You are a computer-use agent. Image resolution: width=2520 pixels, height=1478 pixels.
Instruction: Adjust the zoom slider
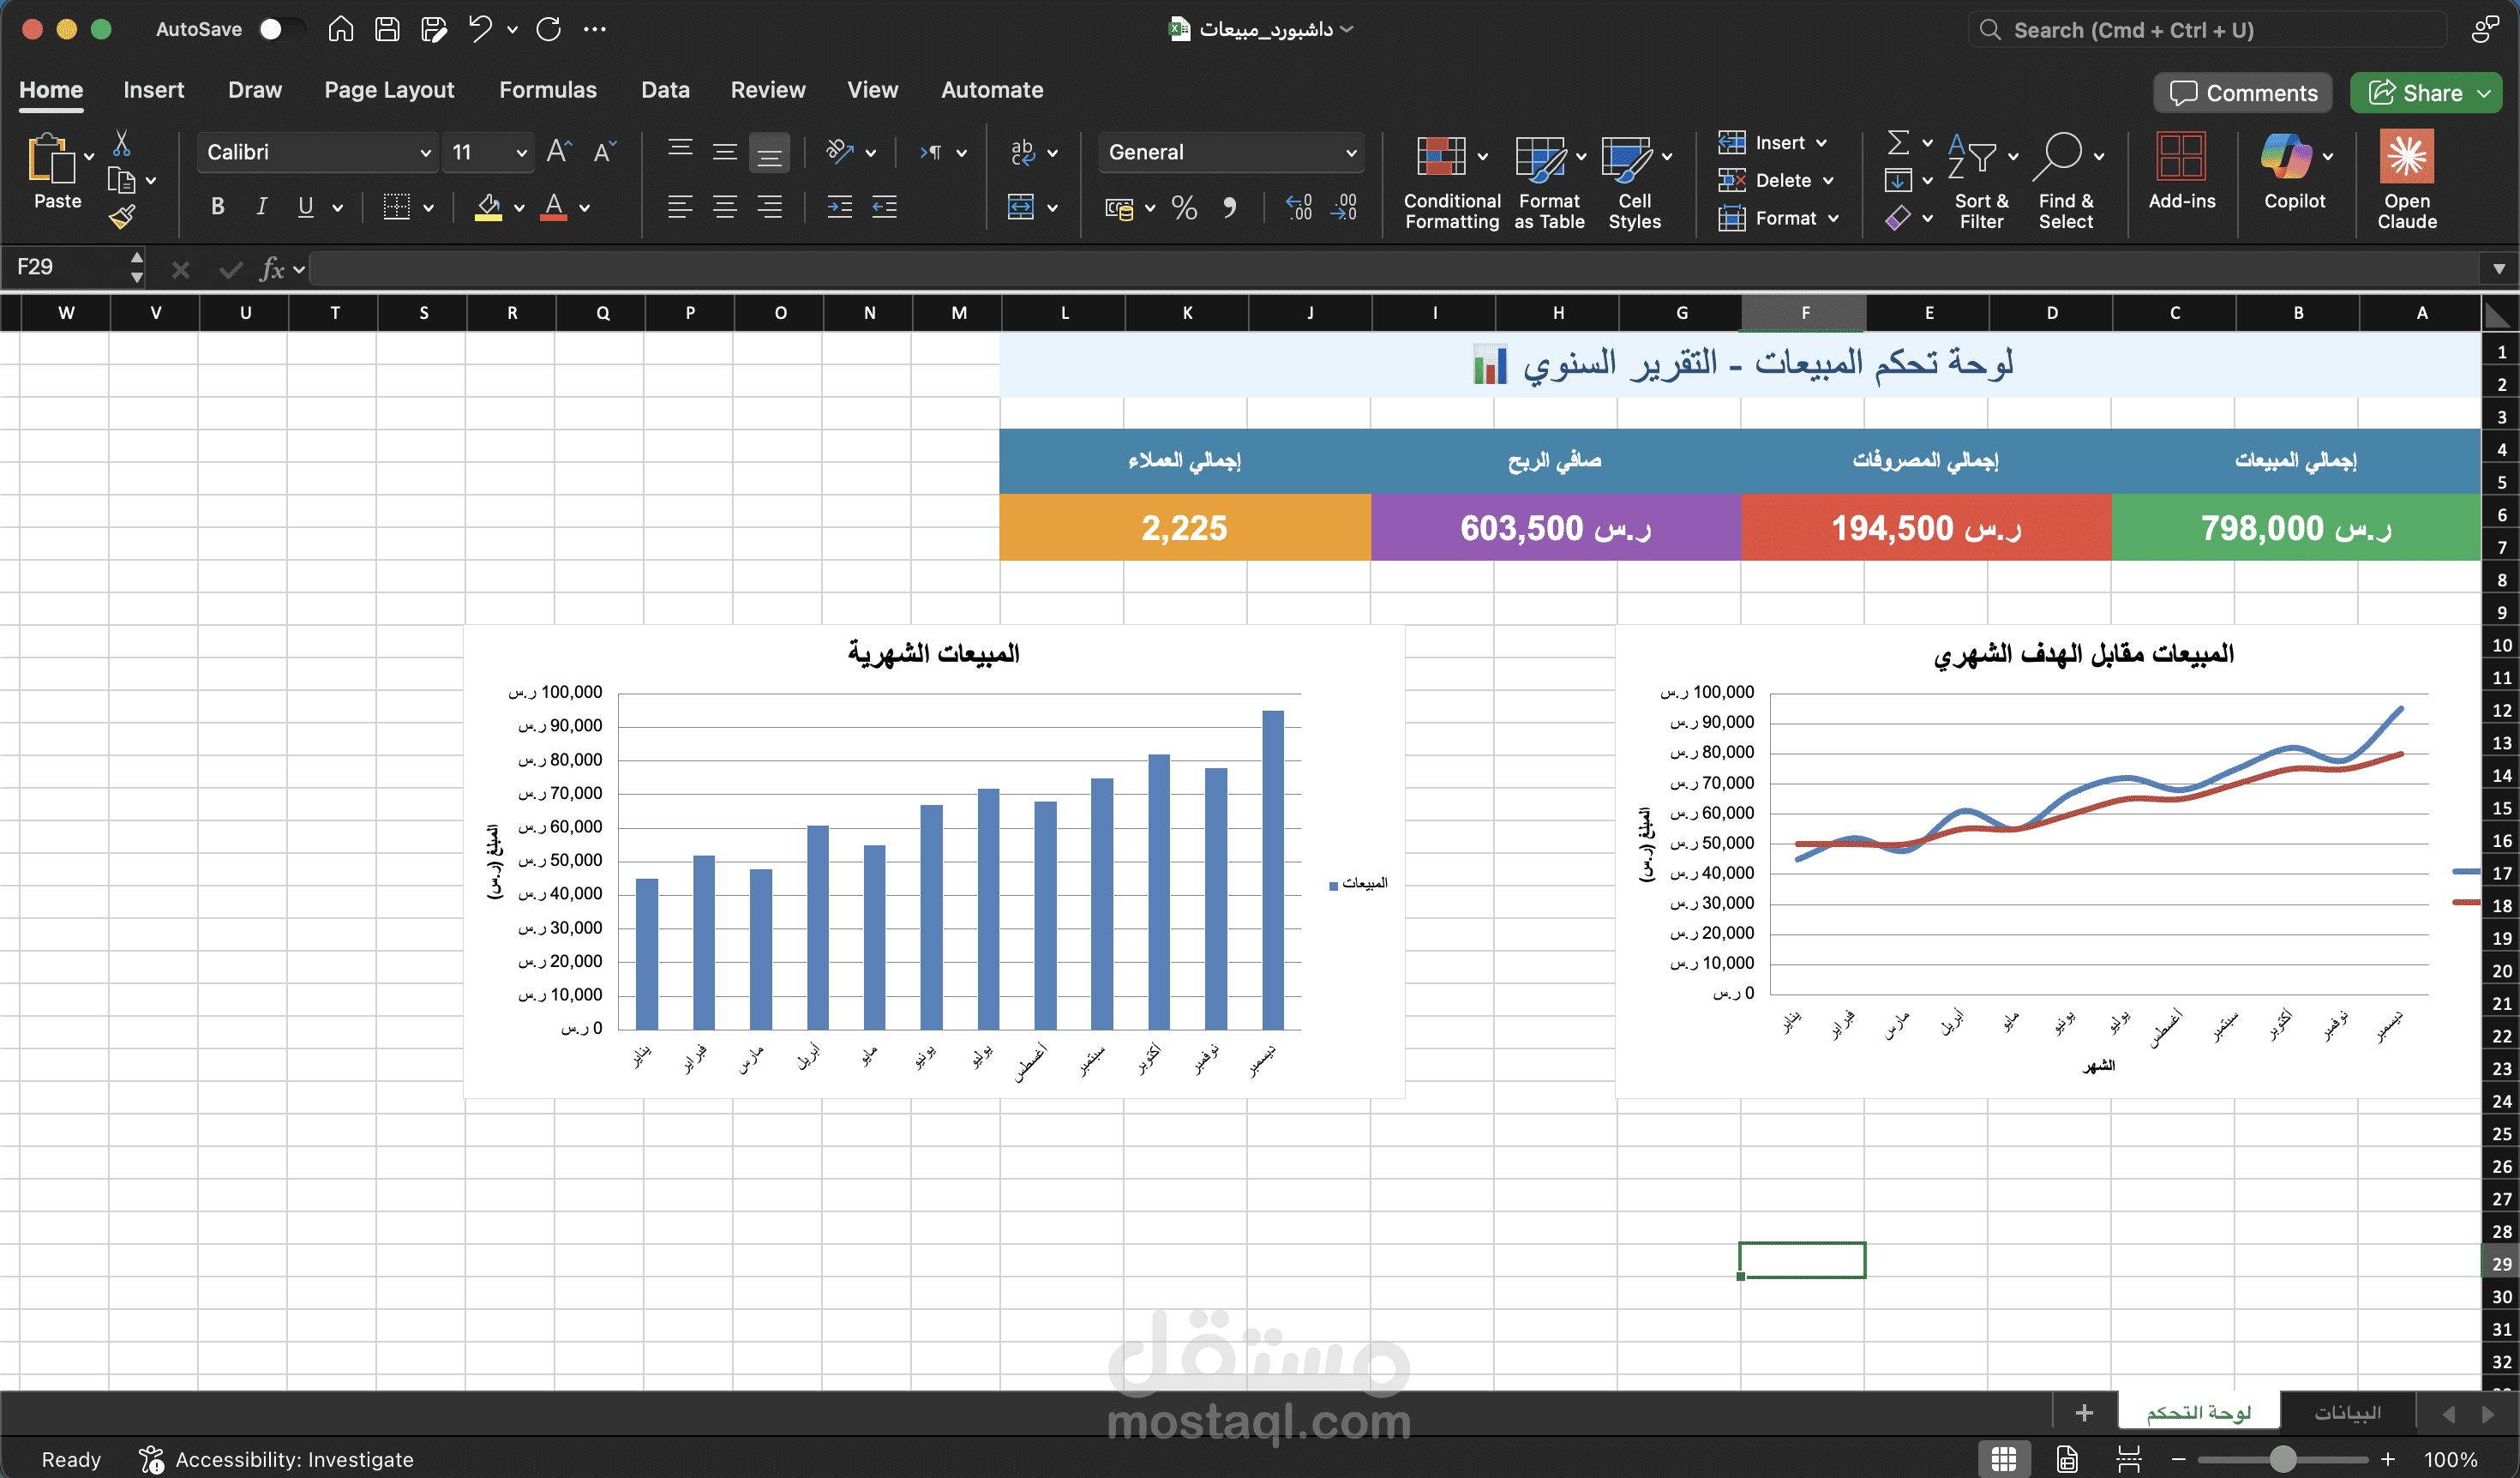click(x=2283, y=1459)
